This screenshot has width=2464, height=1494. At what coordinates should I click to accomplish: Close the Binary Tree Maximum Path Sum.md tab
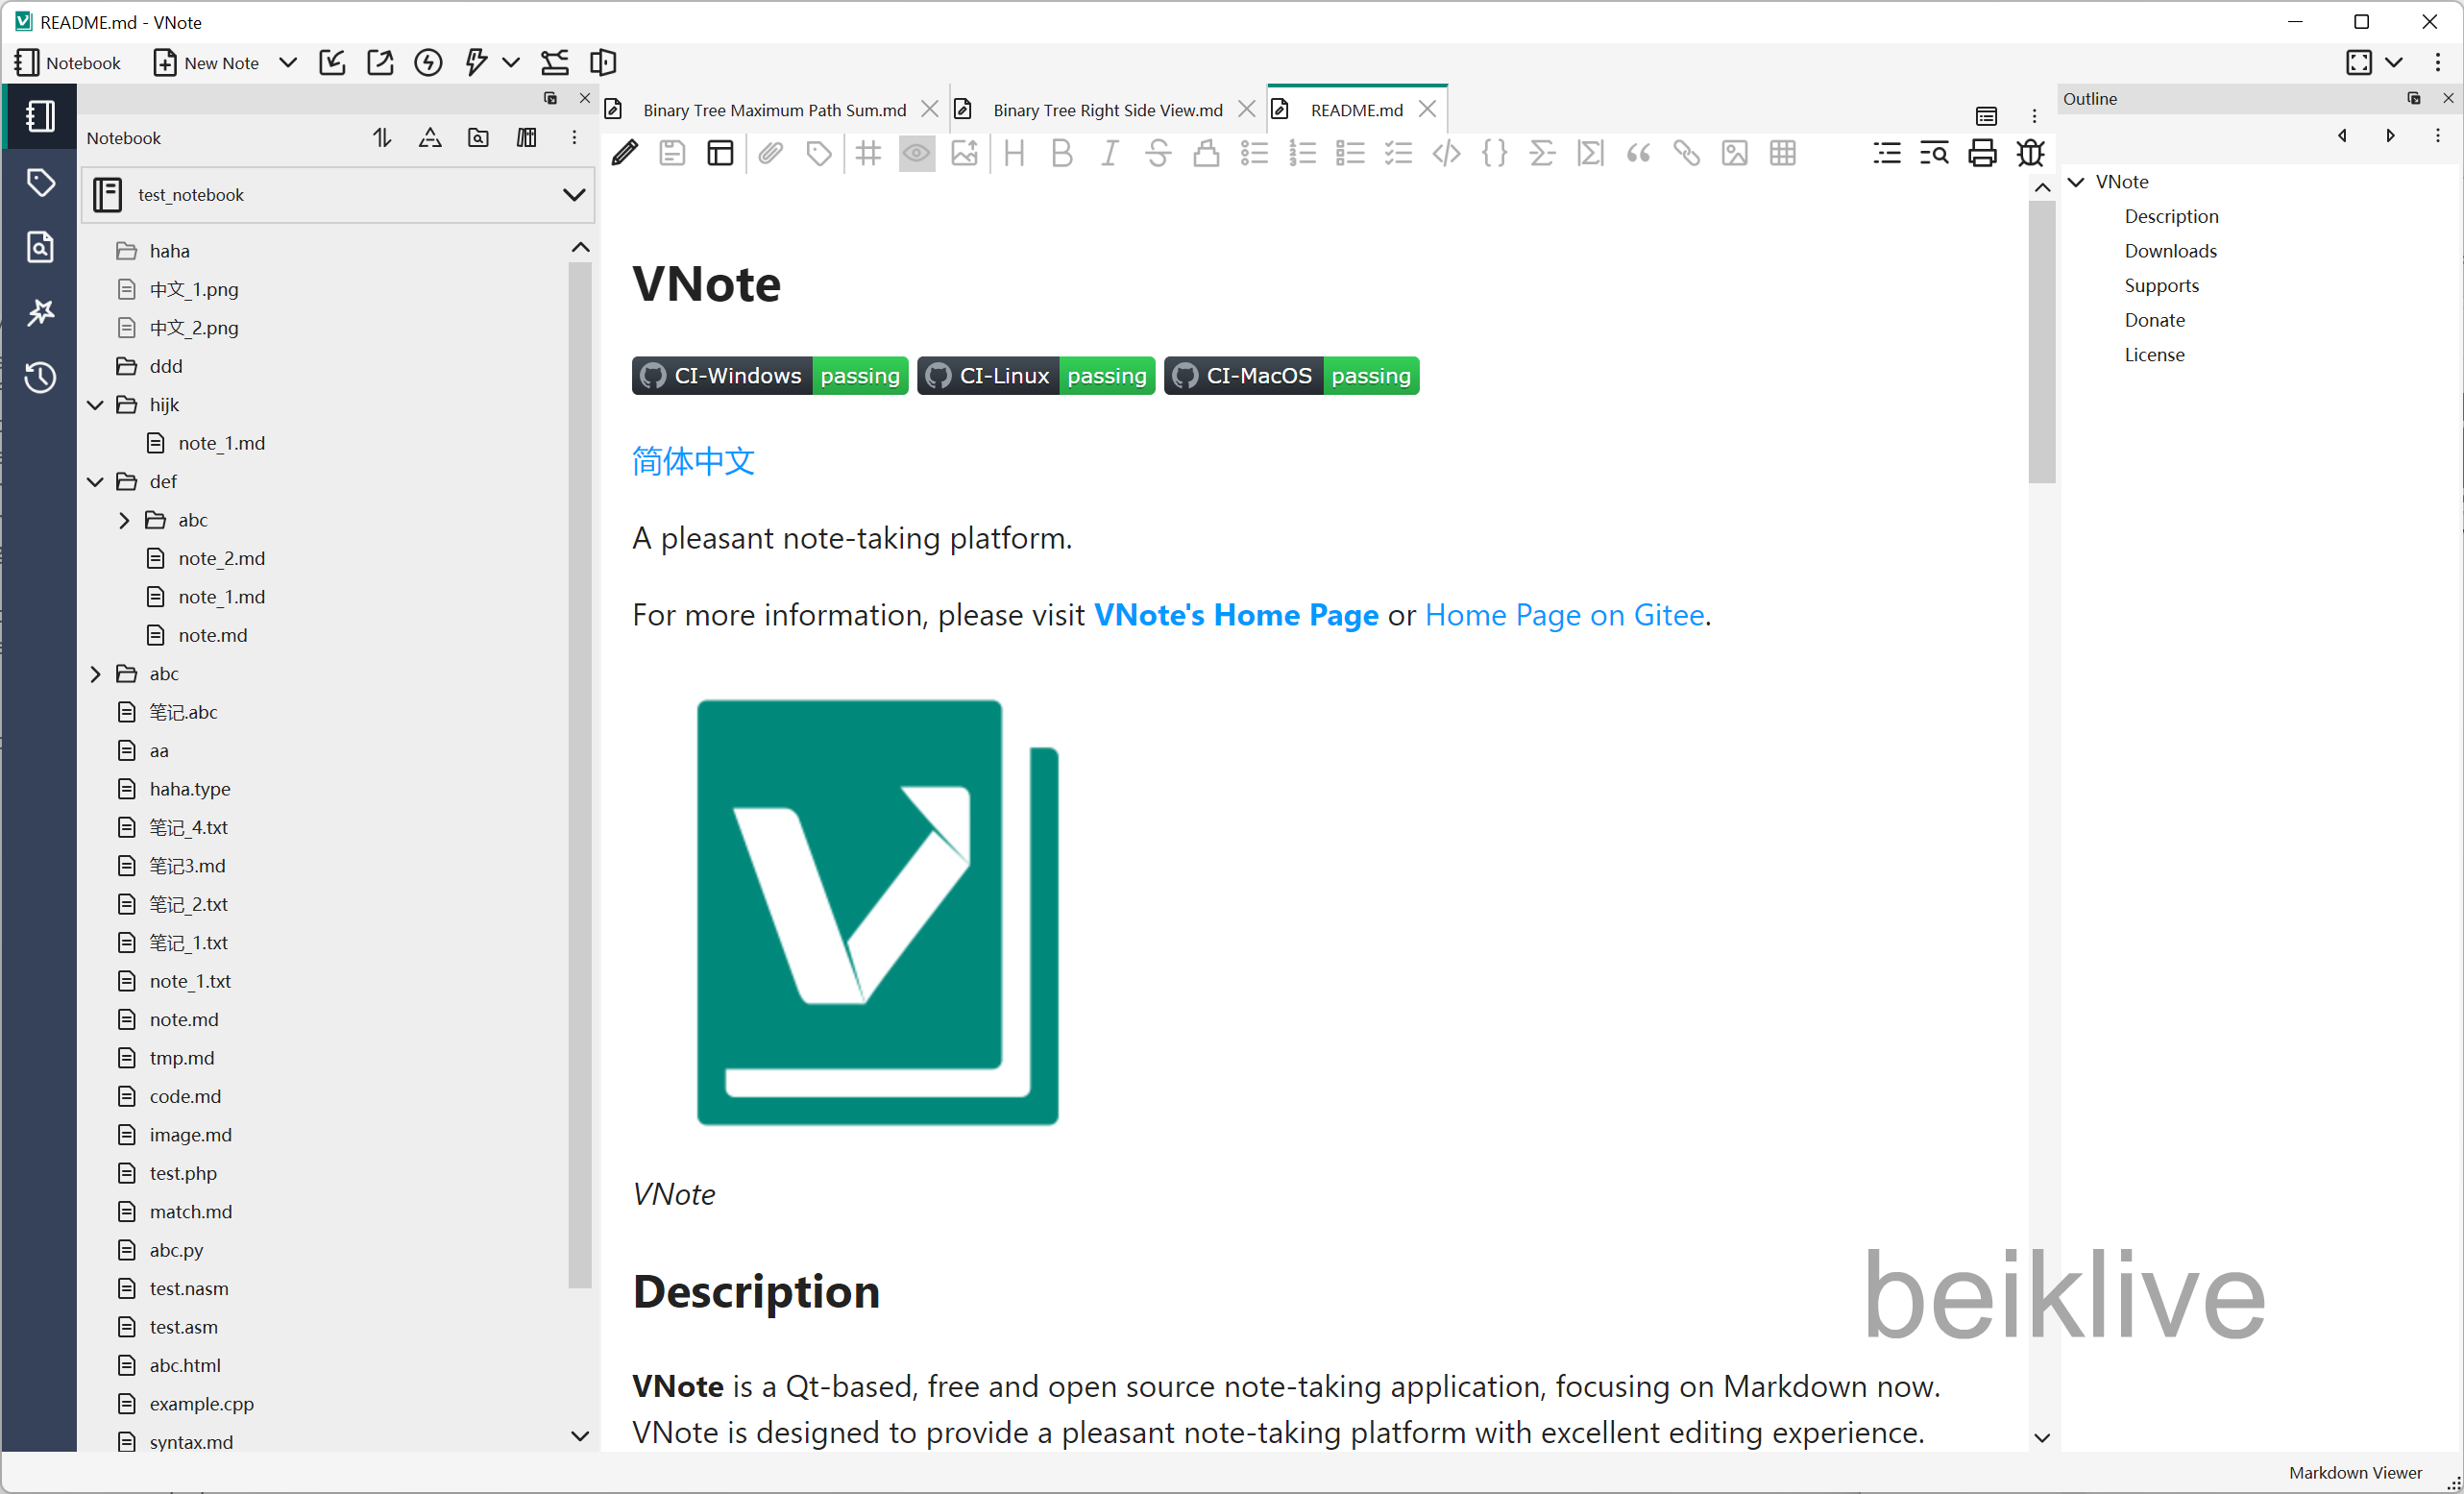click(929, 109)
